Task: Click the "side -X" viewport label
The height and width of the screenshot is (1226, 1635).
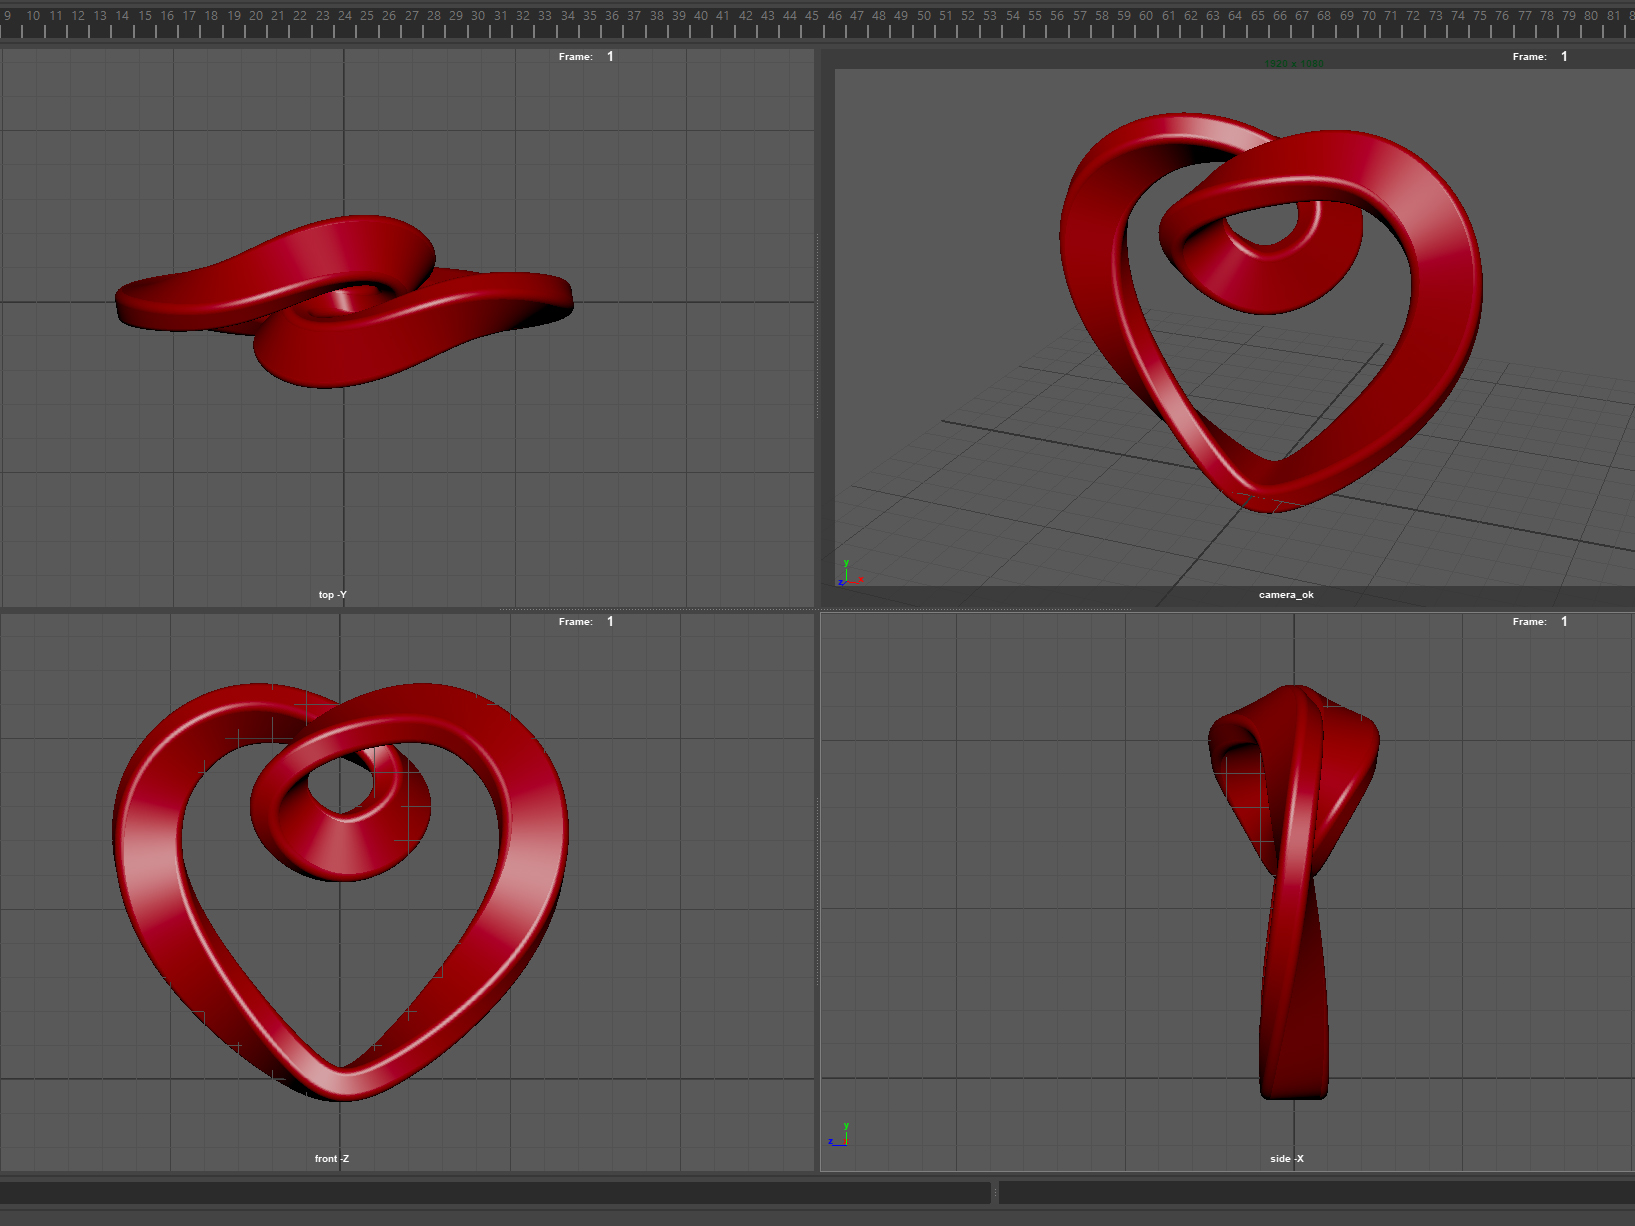Action: tap(1287, 1159)
